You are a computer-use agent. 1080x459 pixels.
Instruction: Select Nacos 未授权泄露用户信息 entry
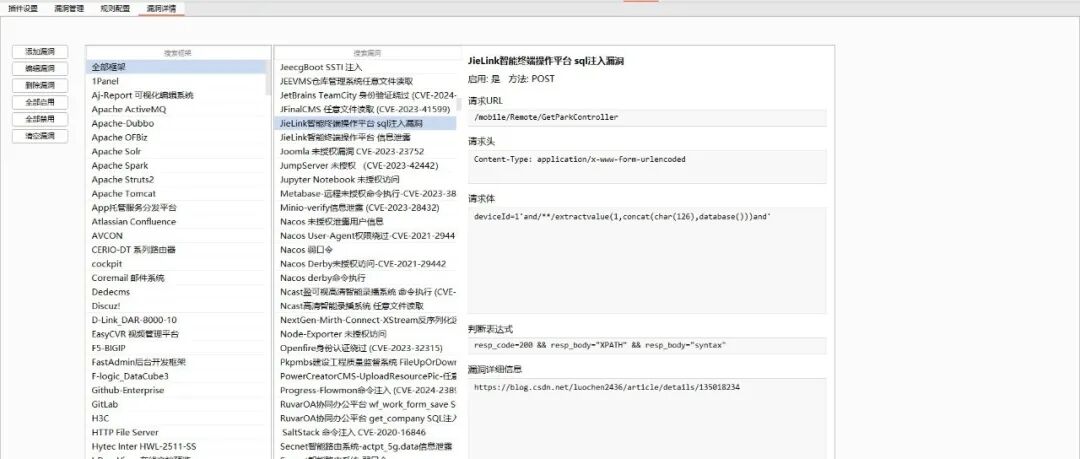(x=366, y=222)
